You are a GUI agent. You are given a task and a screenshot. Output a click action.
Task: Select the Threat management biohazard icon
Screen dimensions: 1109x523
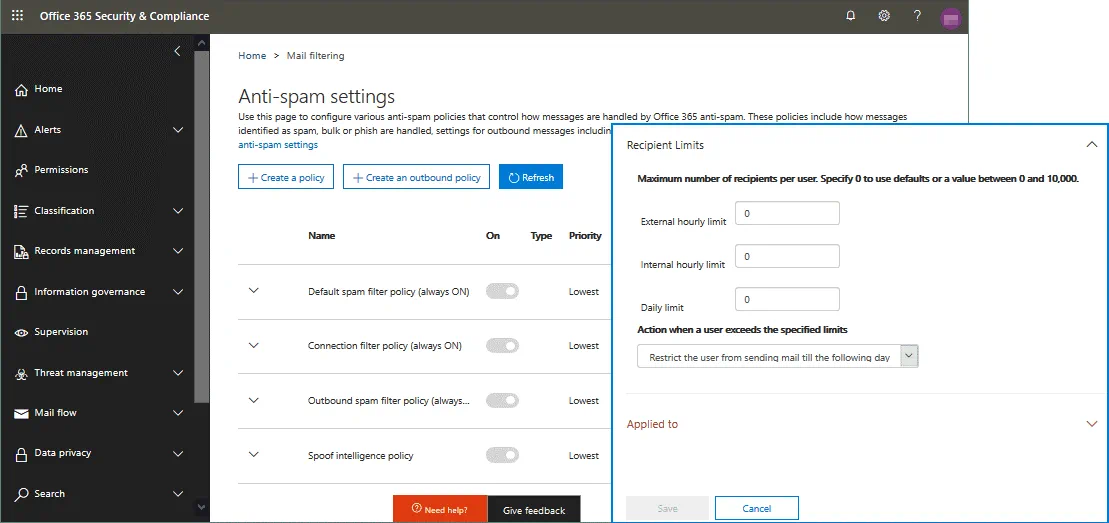pos(21,373)
